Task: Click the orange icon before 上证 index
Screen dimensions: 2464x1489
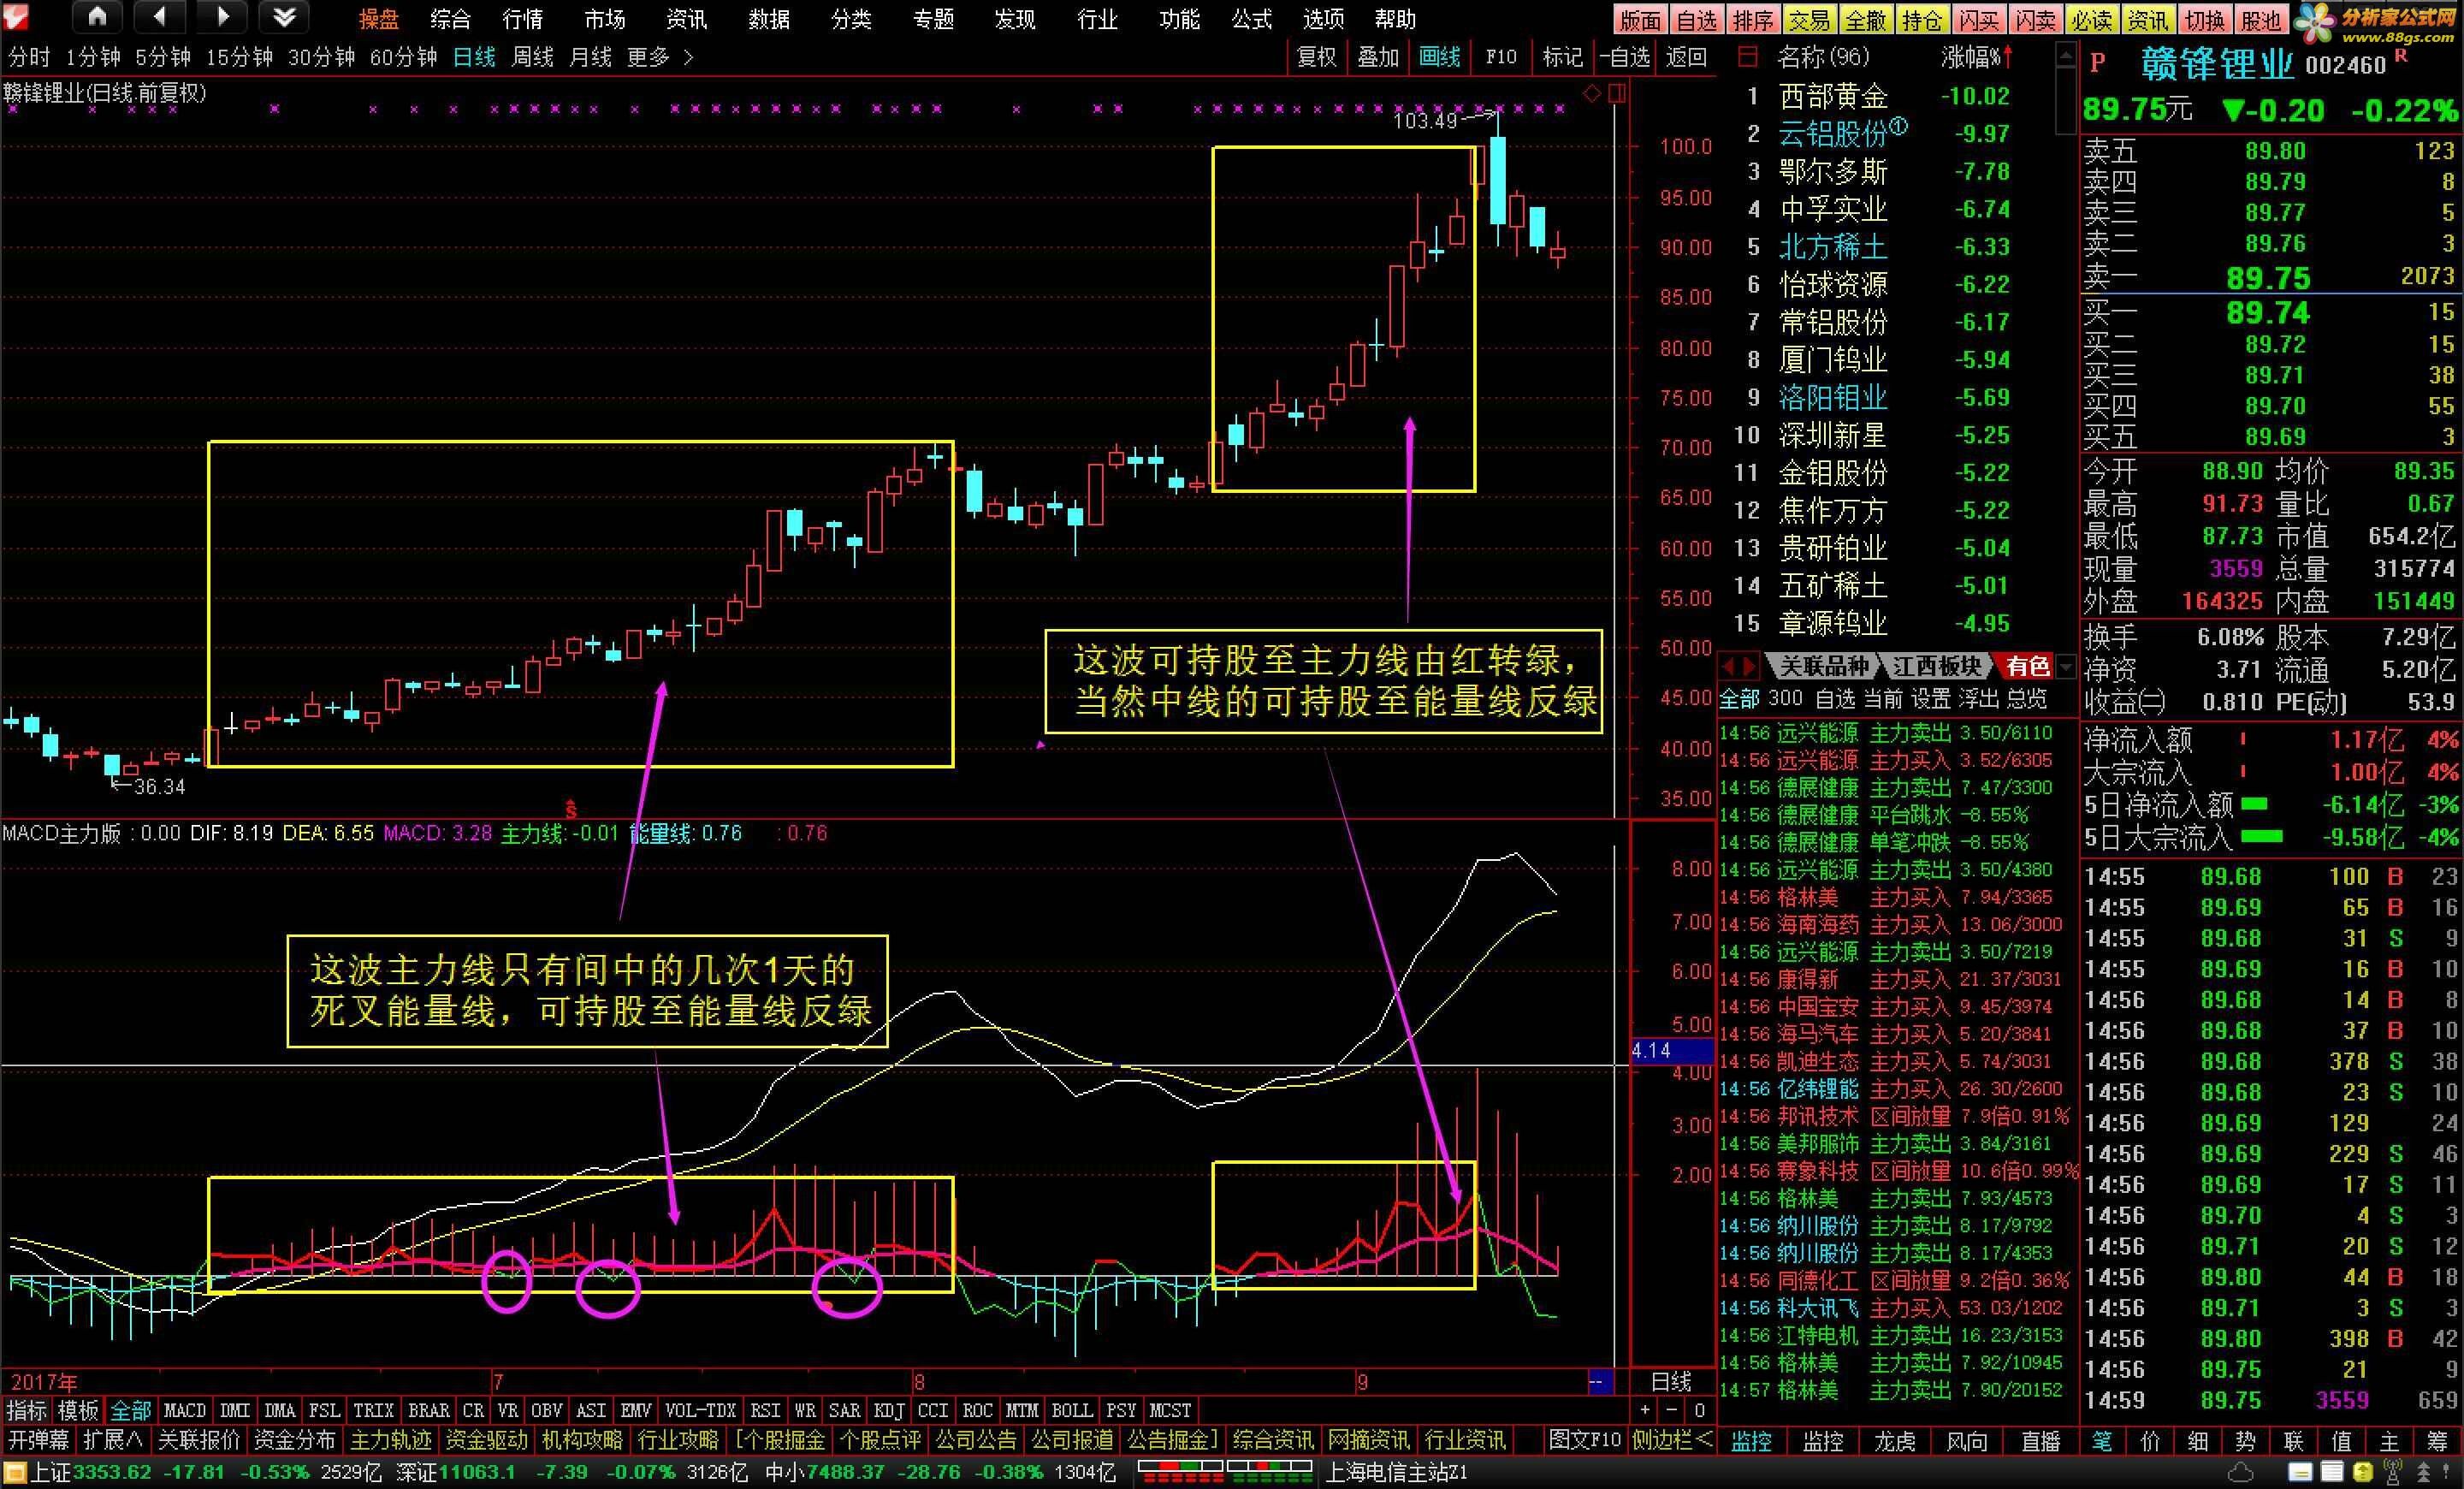Action: [16, 1473]
